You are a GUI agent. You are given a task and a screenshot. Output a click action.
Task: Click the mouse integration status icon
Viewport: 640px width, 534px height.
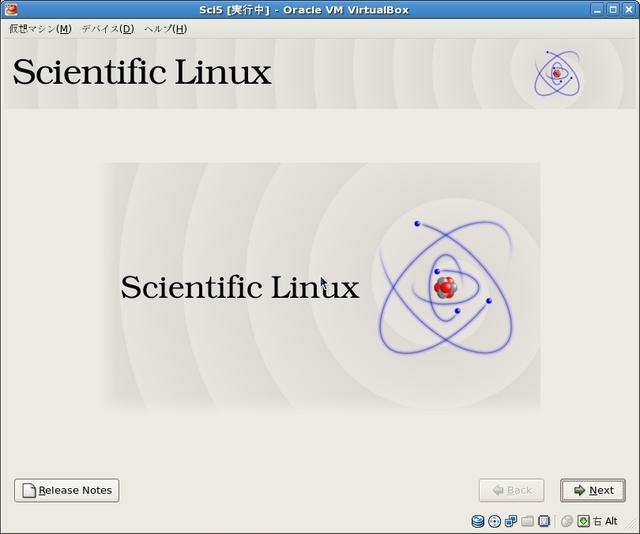pos(567,521)
